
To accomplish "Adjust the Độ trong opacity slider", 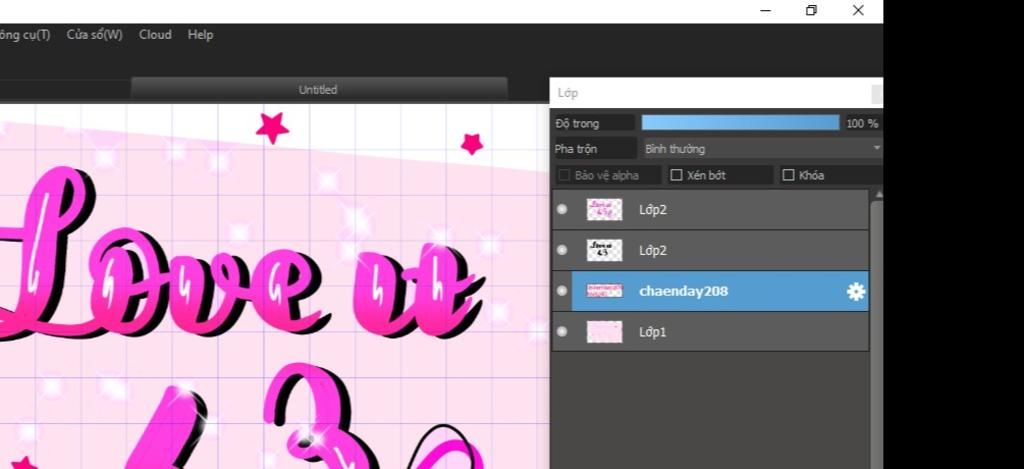I will [x=740, y=123].
